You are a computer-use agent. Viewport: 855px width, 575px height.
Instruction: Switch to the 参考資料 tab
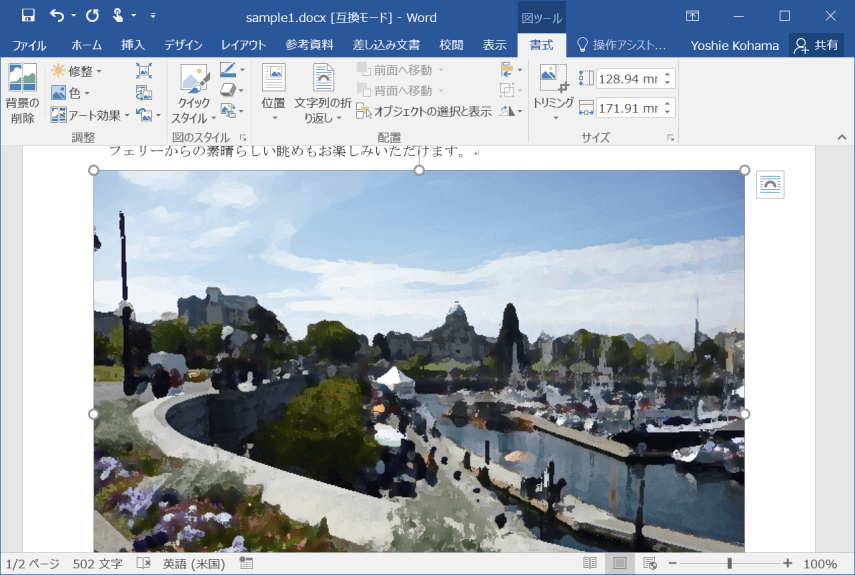tap(309, 45)
